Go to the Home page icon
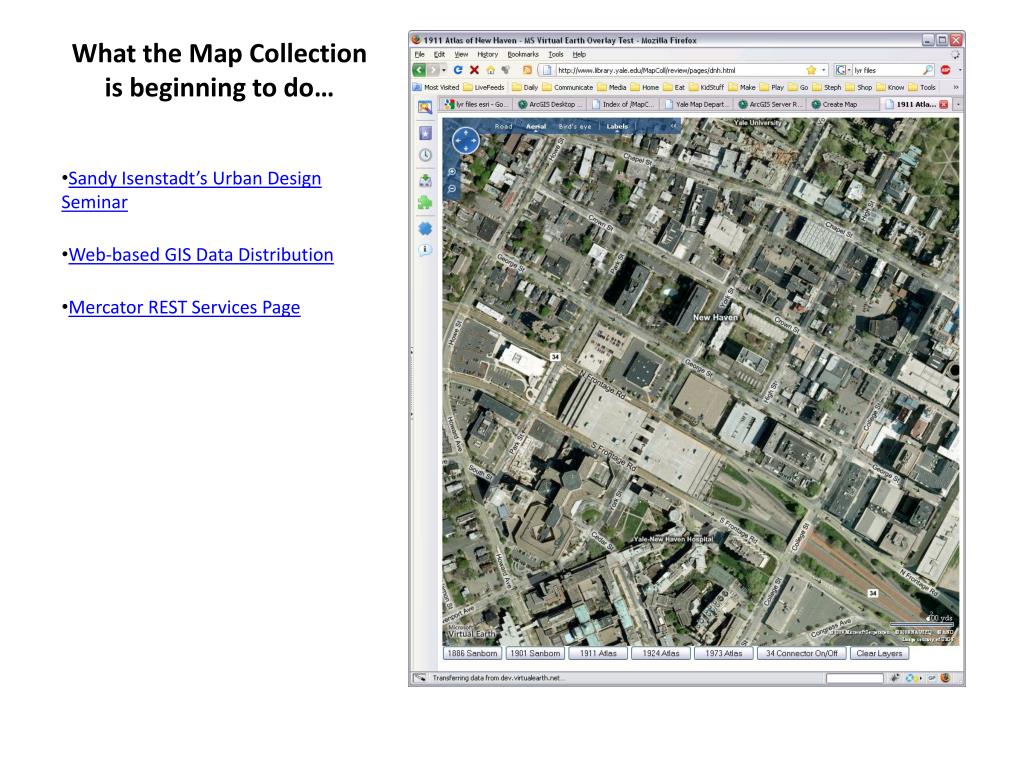This screenshot has height=768, width=1024. [490, 70]
